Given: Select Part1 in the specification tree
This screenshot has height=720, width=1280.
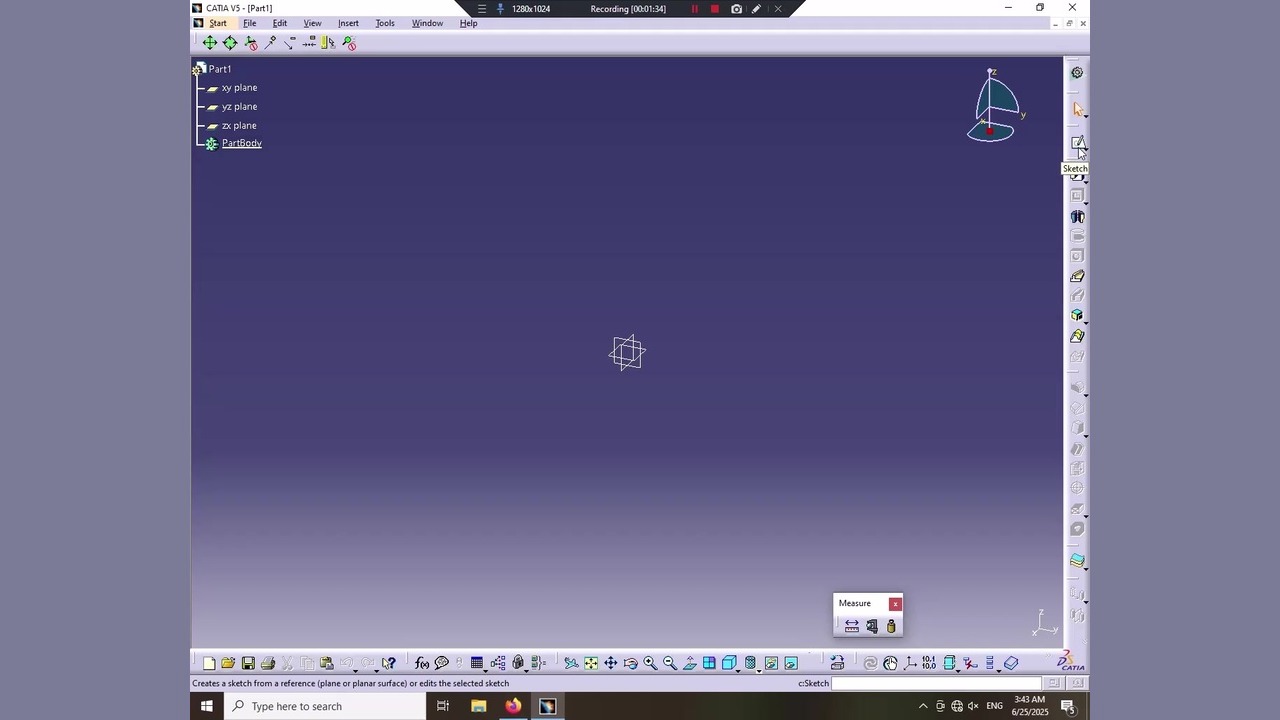Looking at the screenshot, I should (x=220, y=69).
